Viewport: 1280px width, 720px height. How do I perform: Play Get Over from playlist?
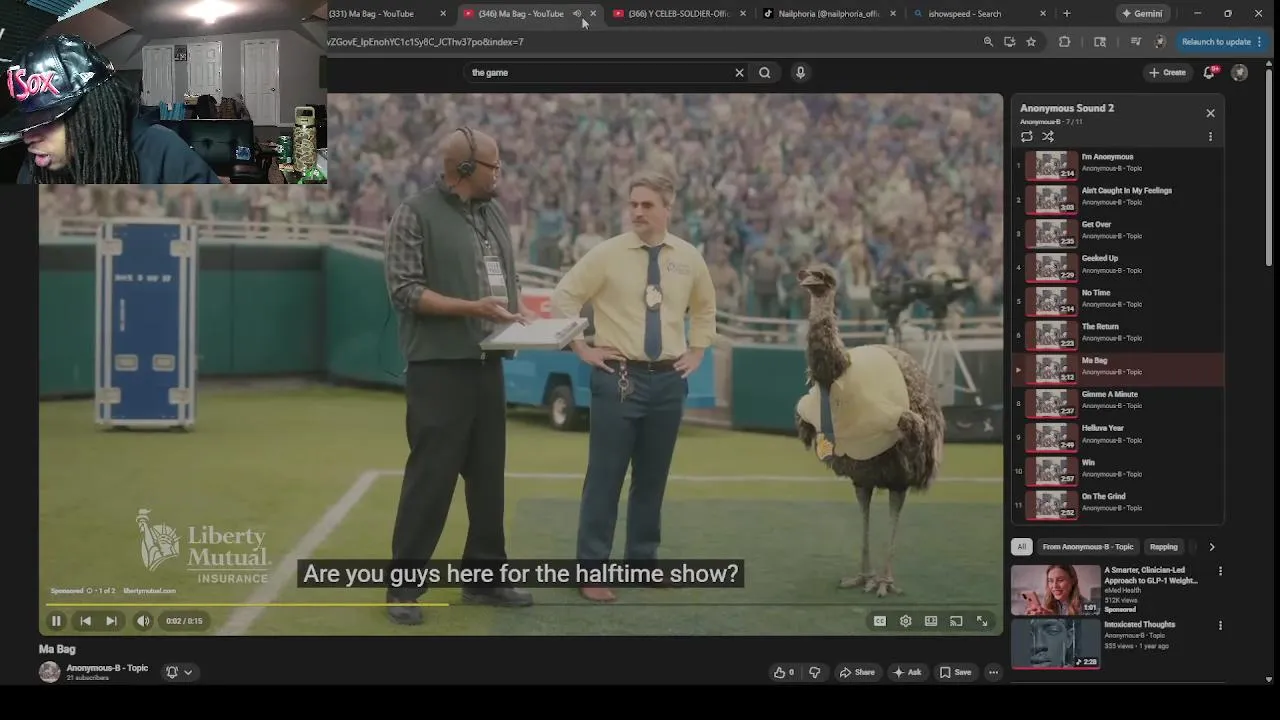click(1118, 233)
